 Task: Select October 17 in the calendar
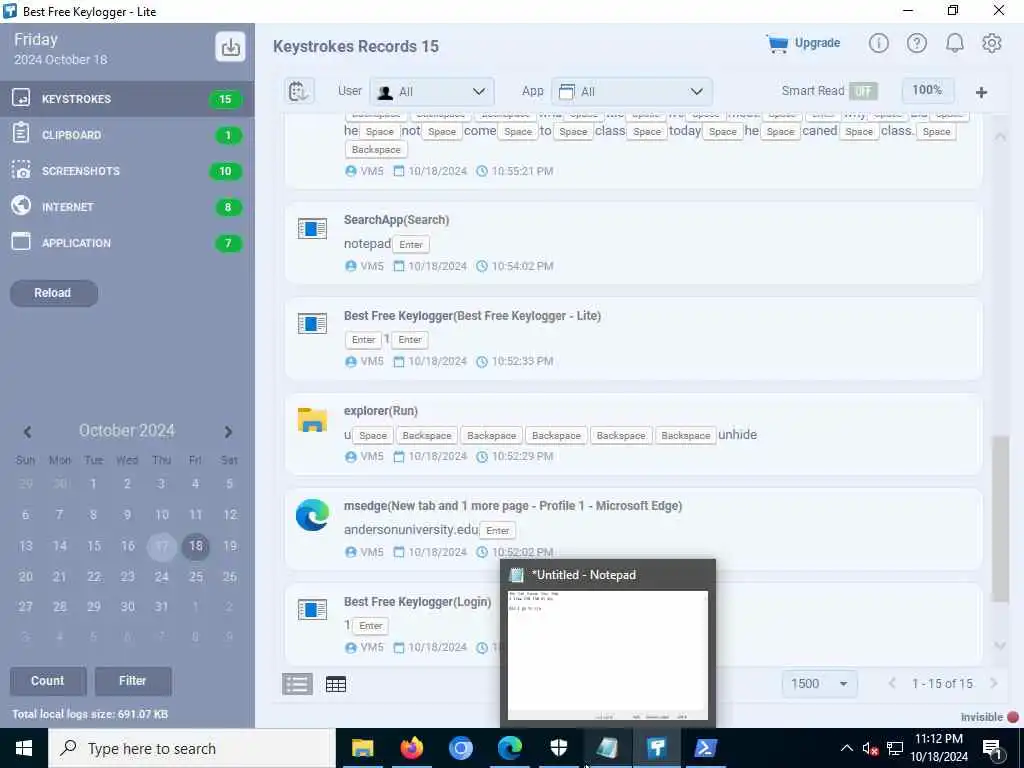pyautogui.click(x=161, y=546)
